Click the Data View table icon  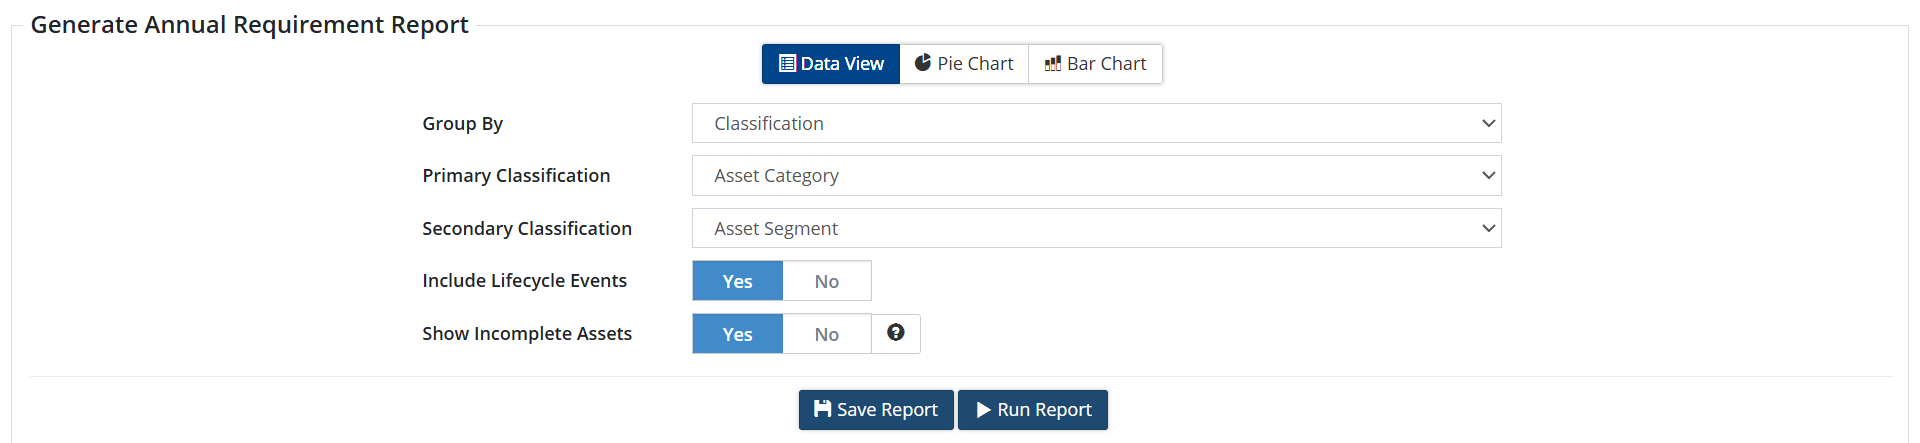pos(787,64)
